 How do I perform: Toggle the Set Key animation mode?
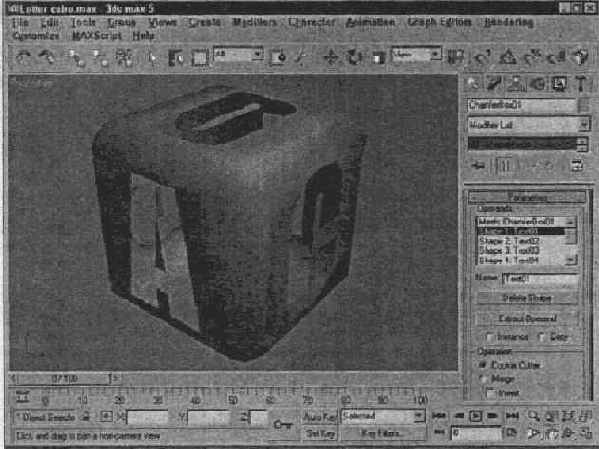coord(321,434)
